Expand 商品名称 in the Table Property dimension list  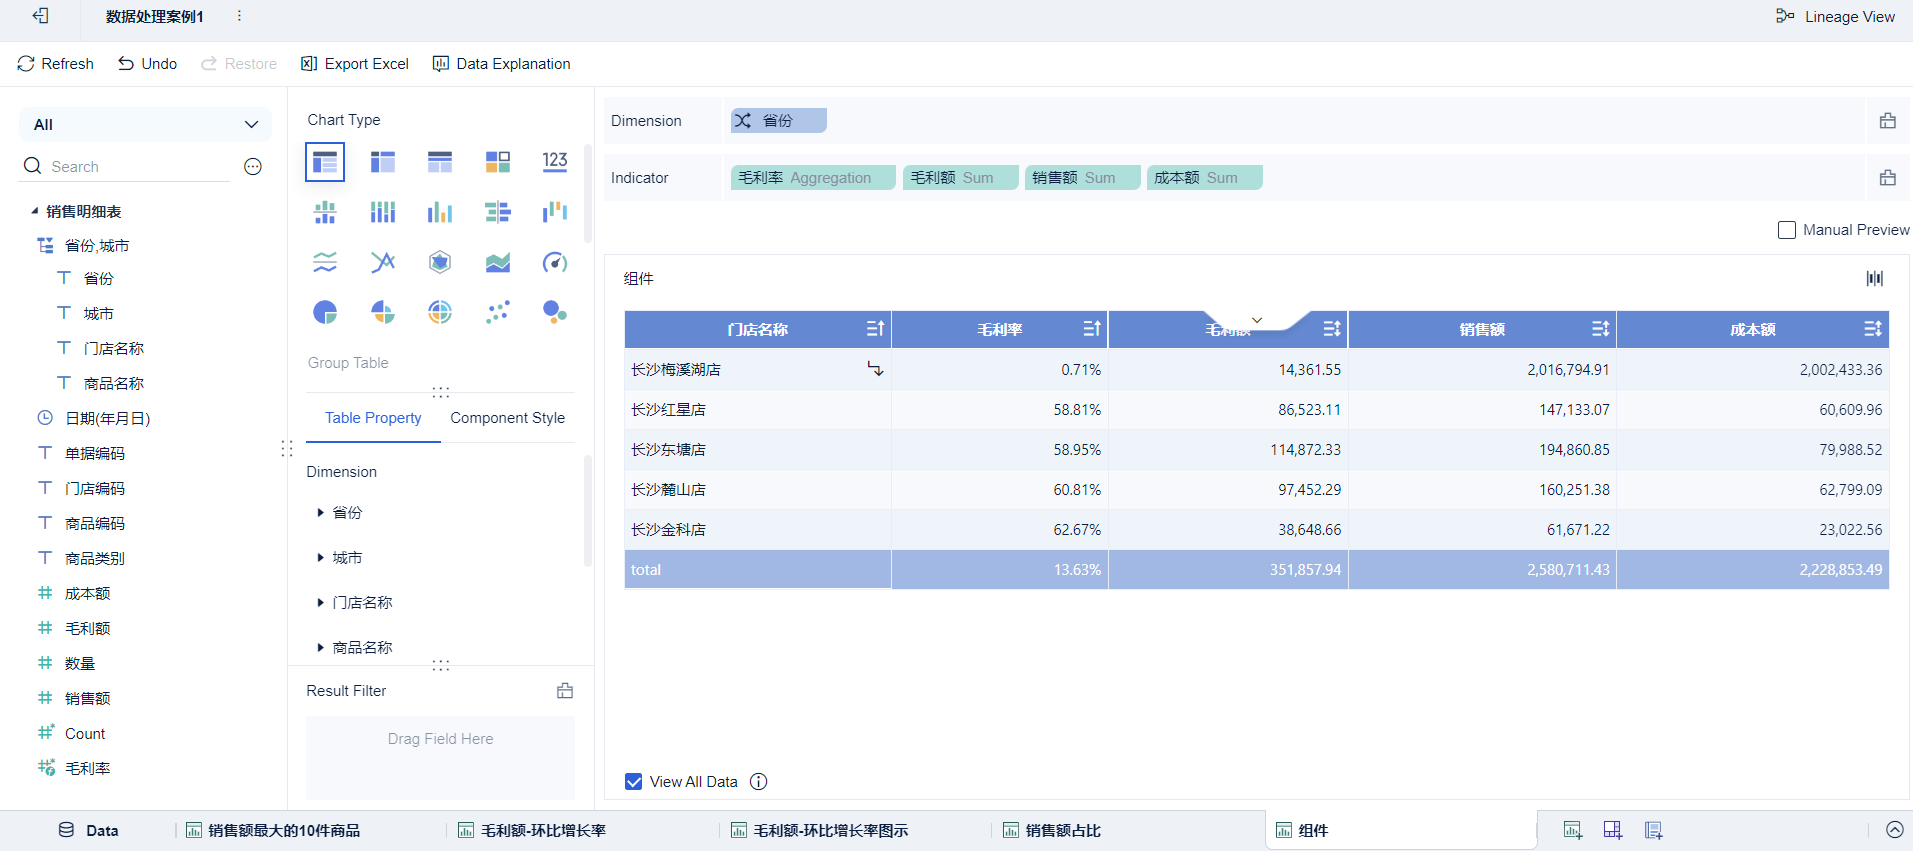pos(320,648)
